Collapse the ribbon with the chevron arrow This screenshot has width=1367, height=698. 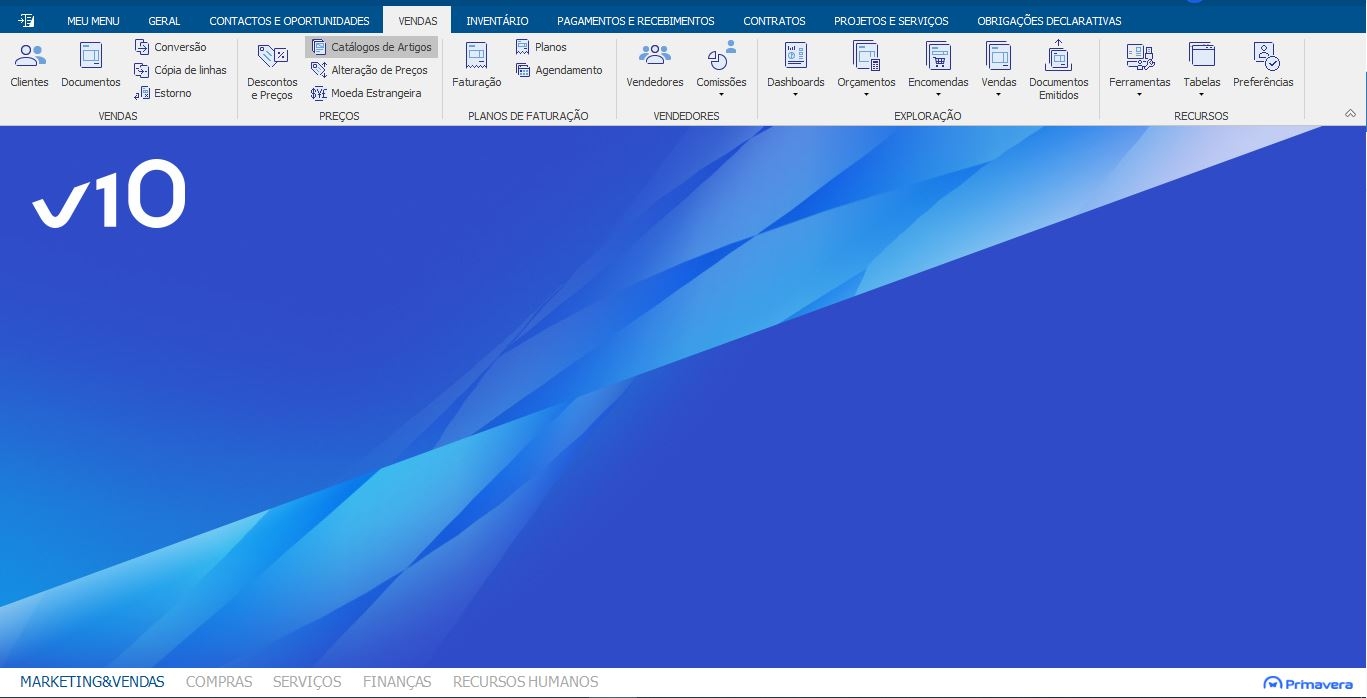(x=1350, y=114)
